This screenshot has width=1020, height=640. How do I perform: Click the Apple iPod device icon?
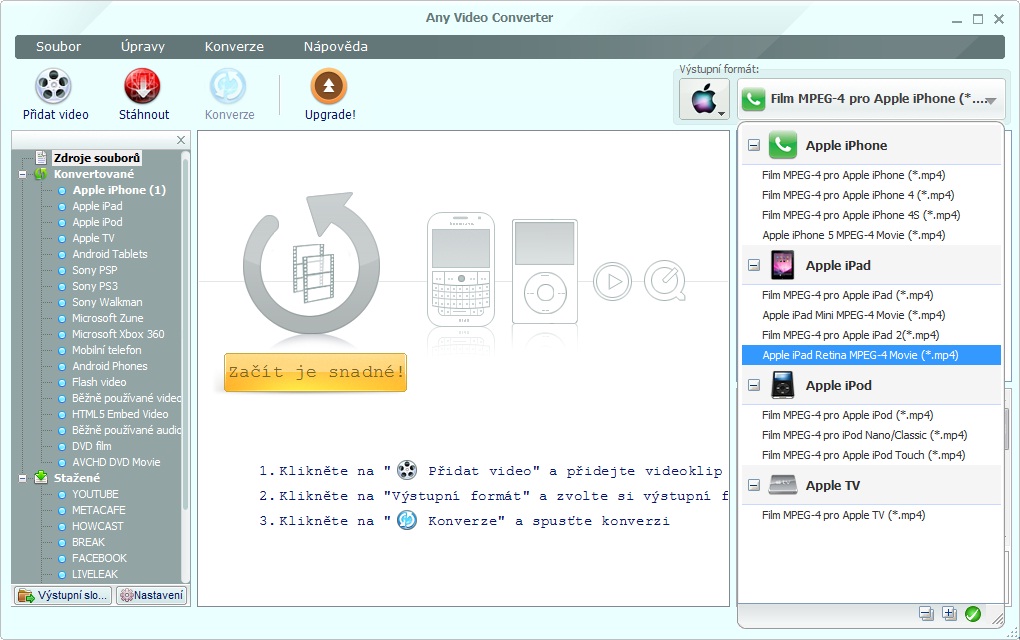click(783, 385)
